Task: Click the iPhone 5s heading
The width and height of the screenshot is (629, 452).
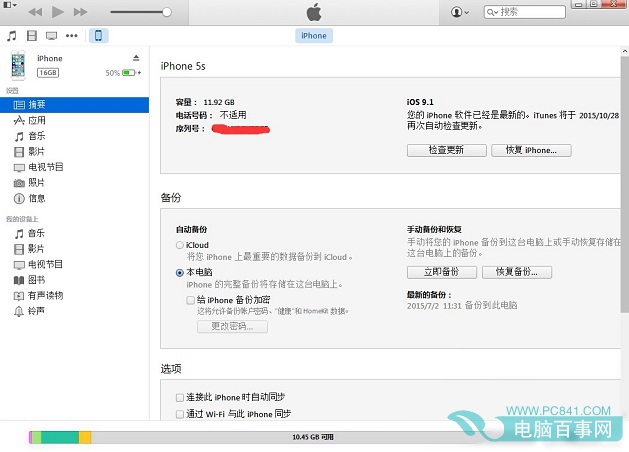Action: tap(183, 66)
